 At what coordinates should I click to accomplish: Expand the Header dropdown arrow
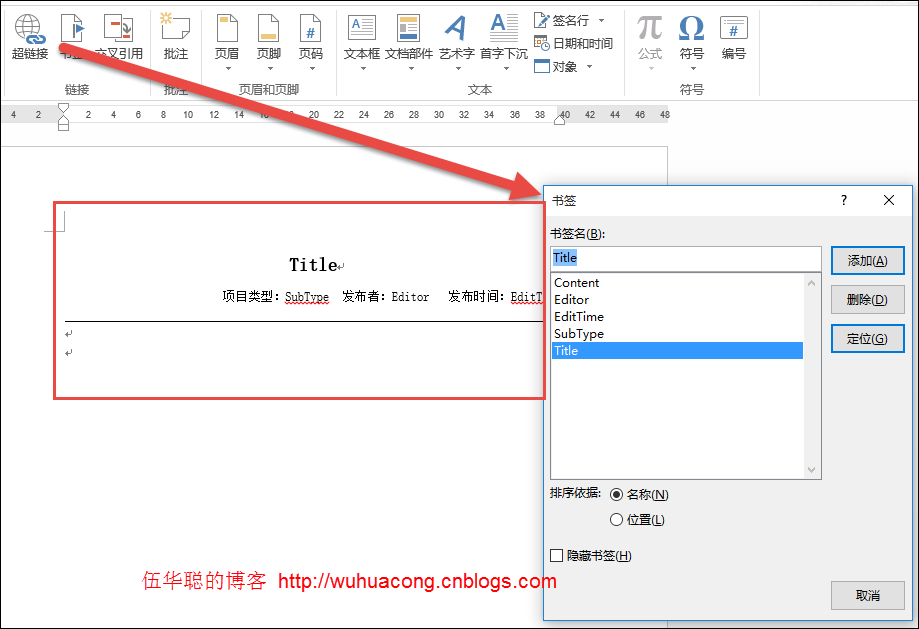click(x=228, y=69)
